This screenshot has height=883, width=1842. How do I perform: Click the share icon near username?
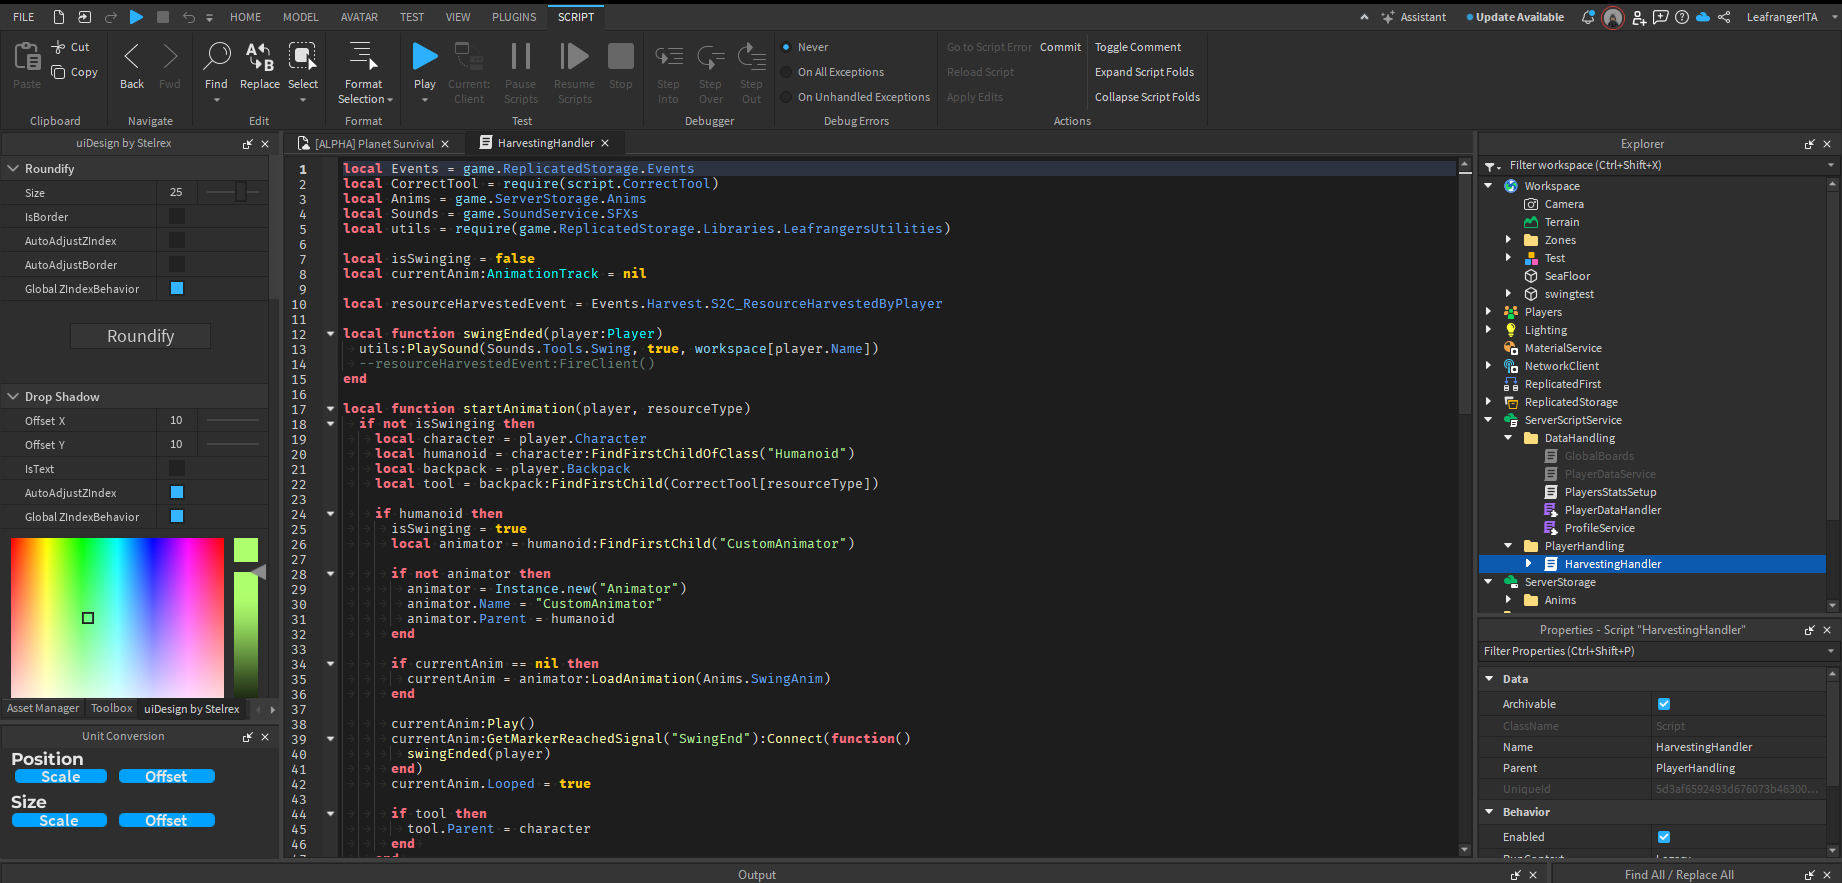1725,17
